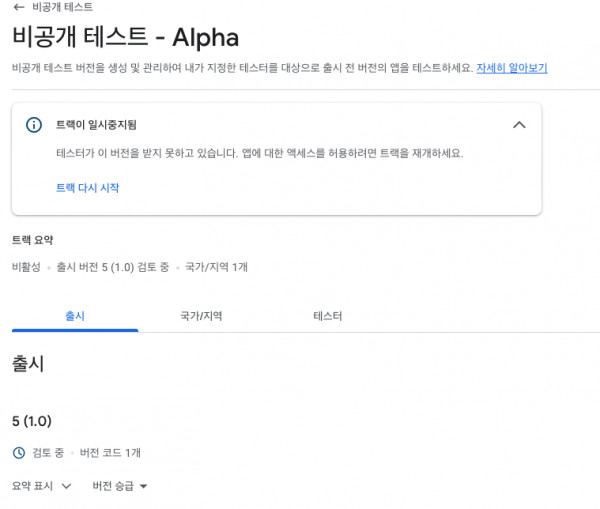The width and height of the screenshot is (600, 509).
Task: Switch to the 국가/지역 tab
Action: point(201,316)
